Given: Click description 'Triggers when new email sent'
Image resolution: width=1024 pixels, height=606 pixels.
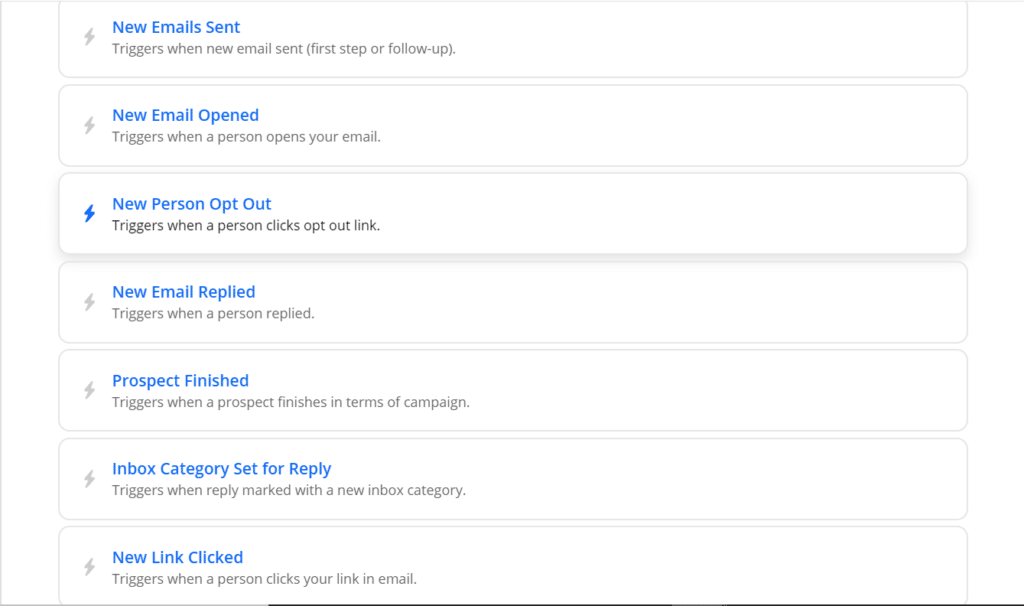Looking at the screenshot, I should click(x=283, y=48).
